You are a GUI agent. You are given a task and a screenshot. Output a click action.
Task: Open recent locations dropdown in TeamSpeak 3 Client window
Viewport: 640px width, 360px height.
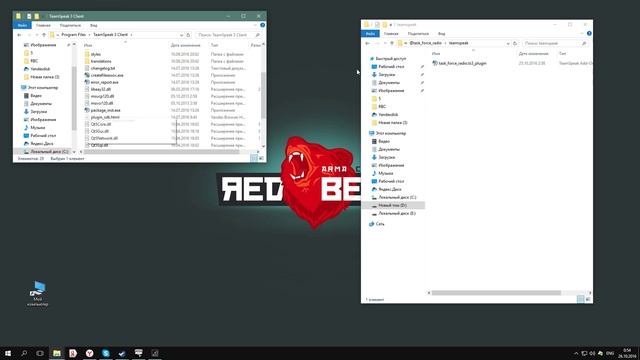36,35
